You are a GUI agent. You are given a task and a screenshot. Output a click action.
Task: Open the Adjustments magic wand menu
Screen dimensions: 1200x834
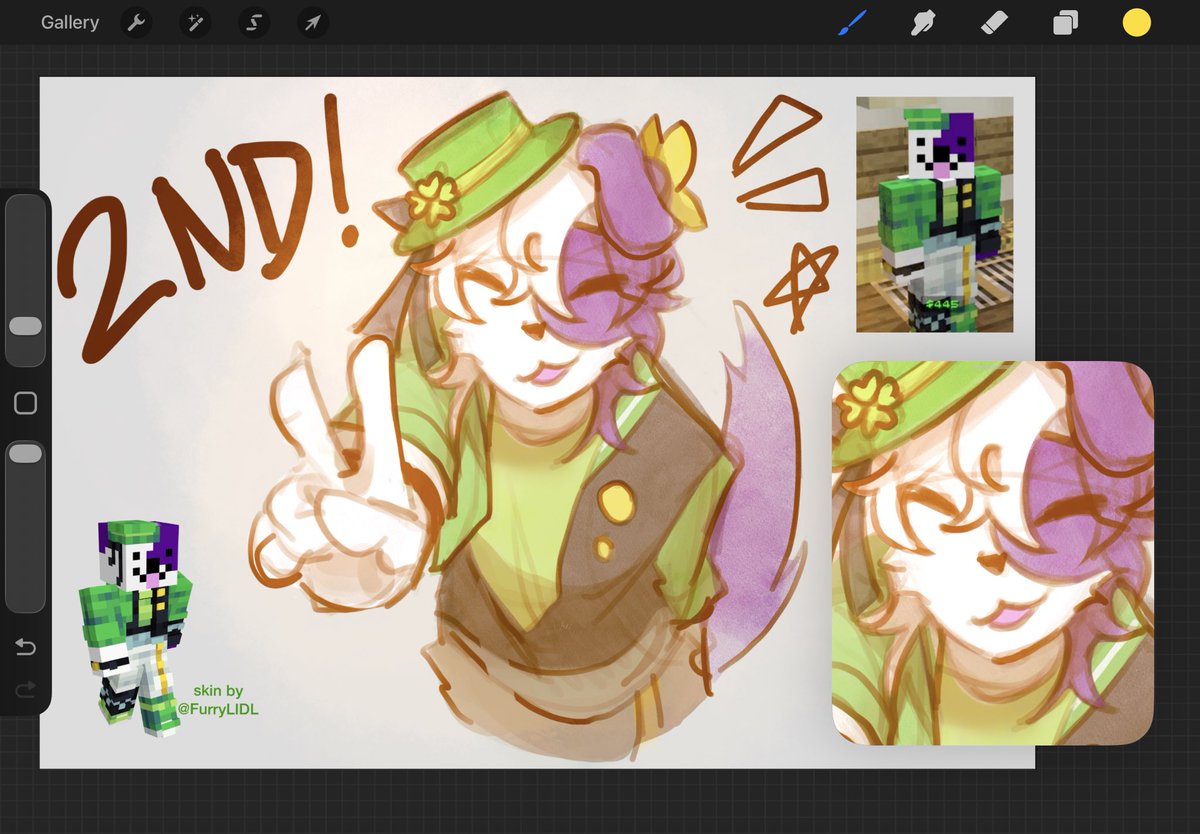click(x=195, y=23)
